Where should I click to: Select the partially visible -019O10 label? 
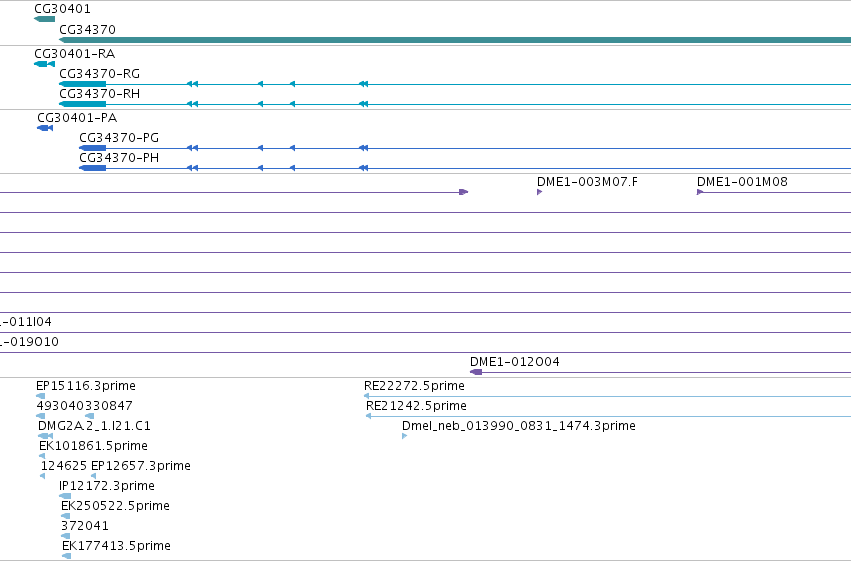pos(29,342)
